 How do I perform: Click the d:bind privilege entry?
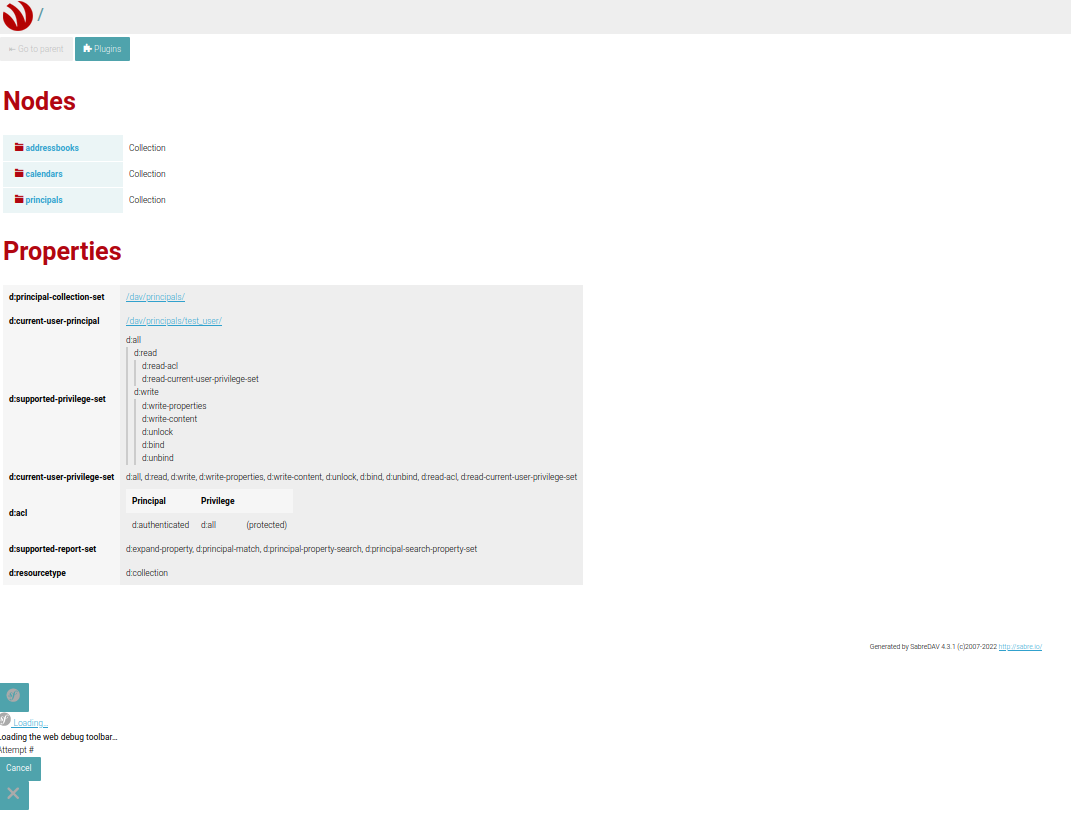[153, 445]
